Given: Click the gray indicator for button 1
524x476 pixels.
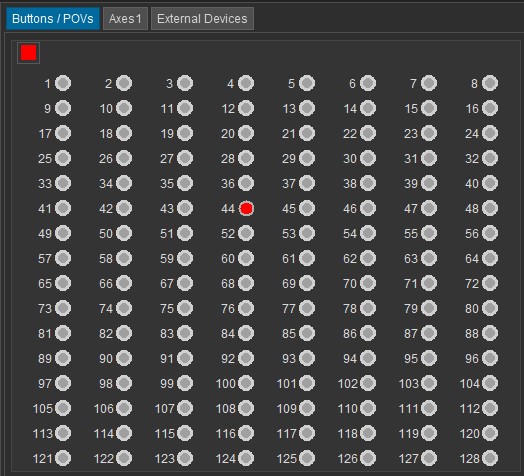Looking at the screenshot, I should point(63,83).
